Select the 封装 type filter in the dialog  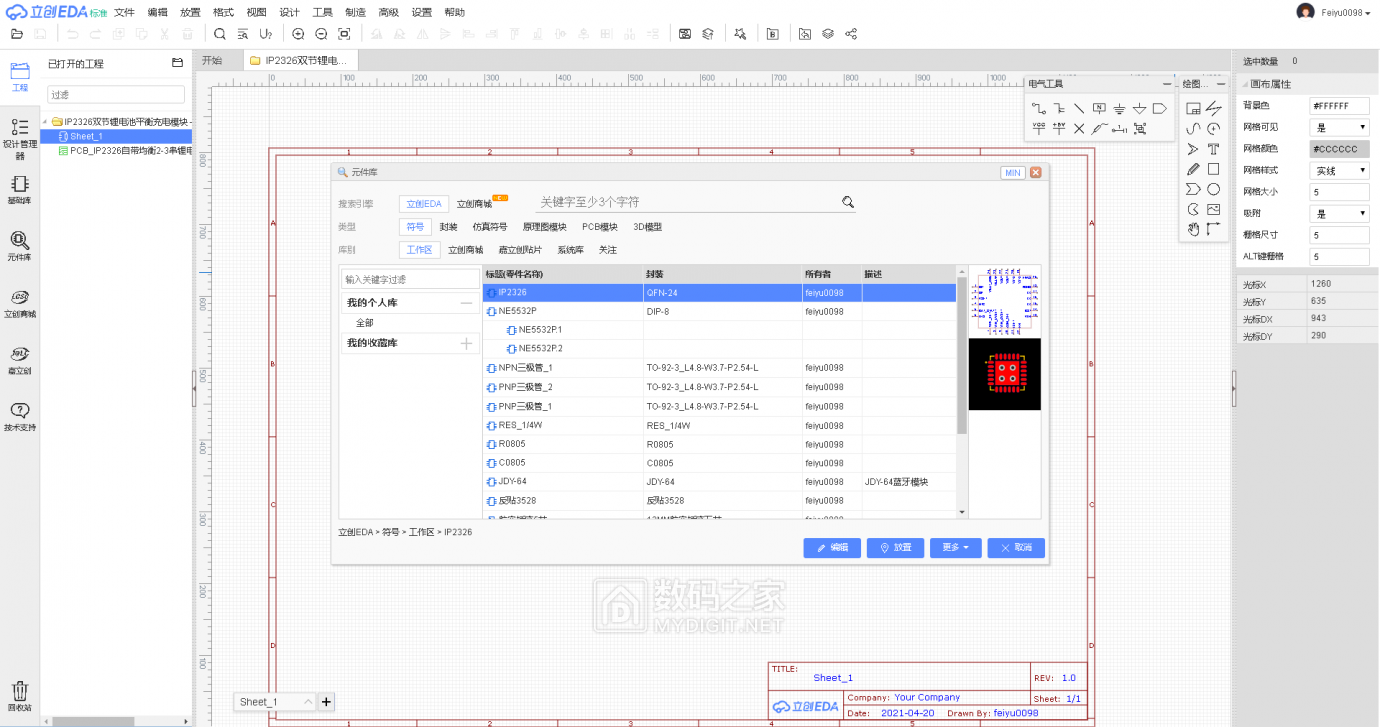(x=448, y=226)
